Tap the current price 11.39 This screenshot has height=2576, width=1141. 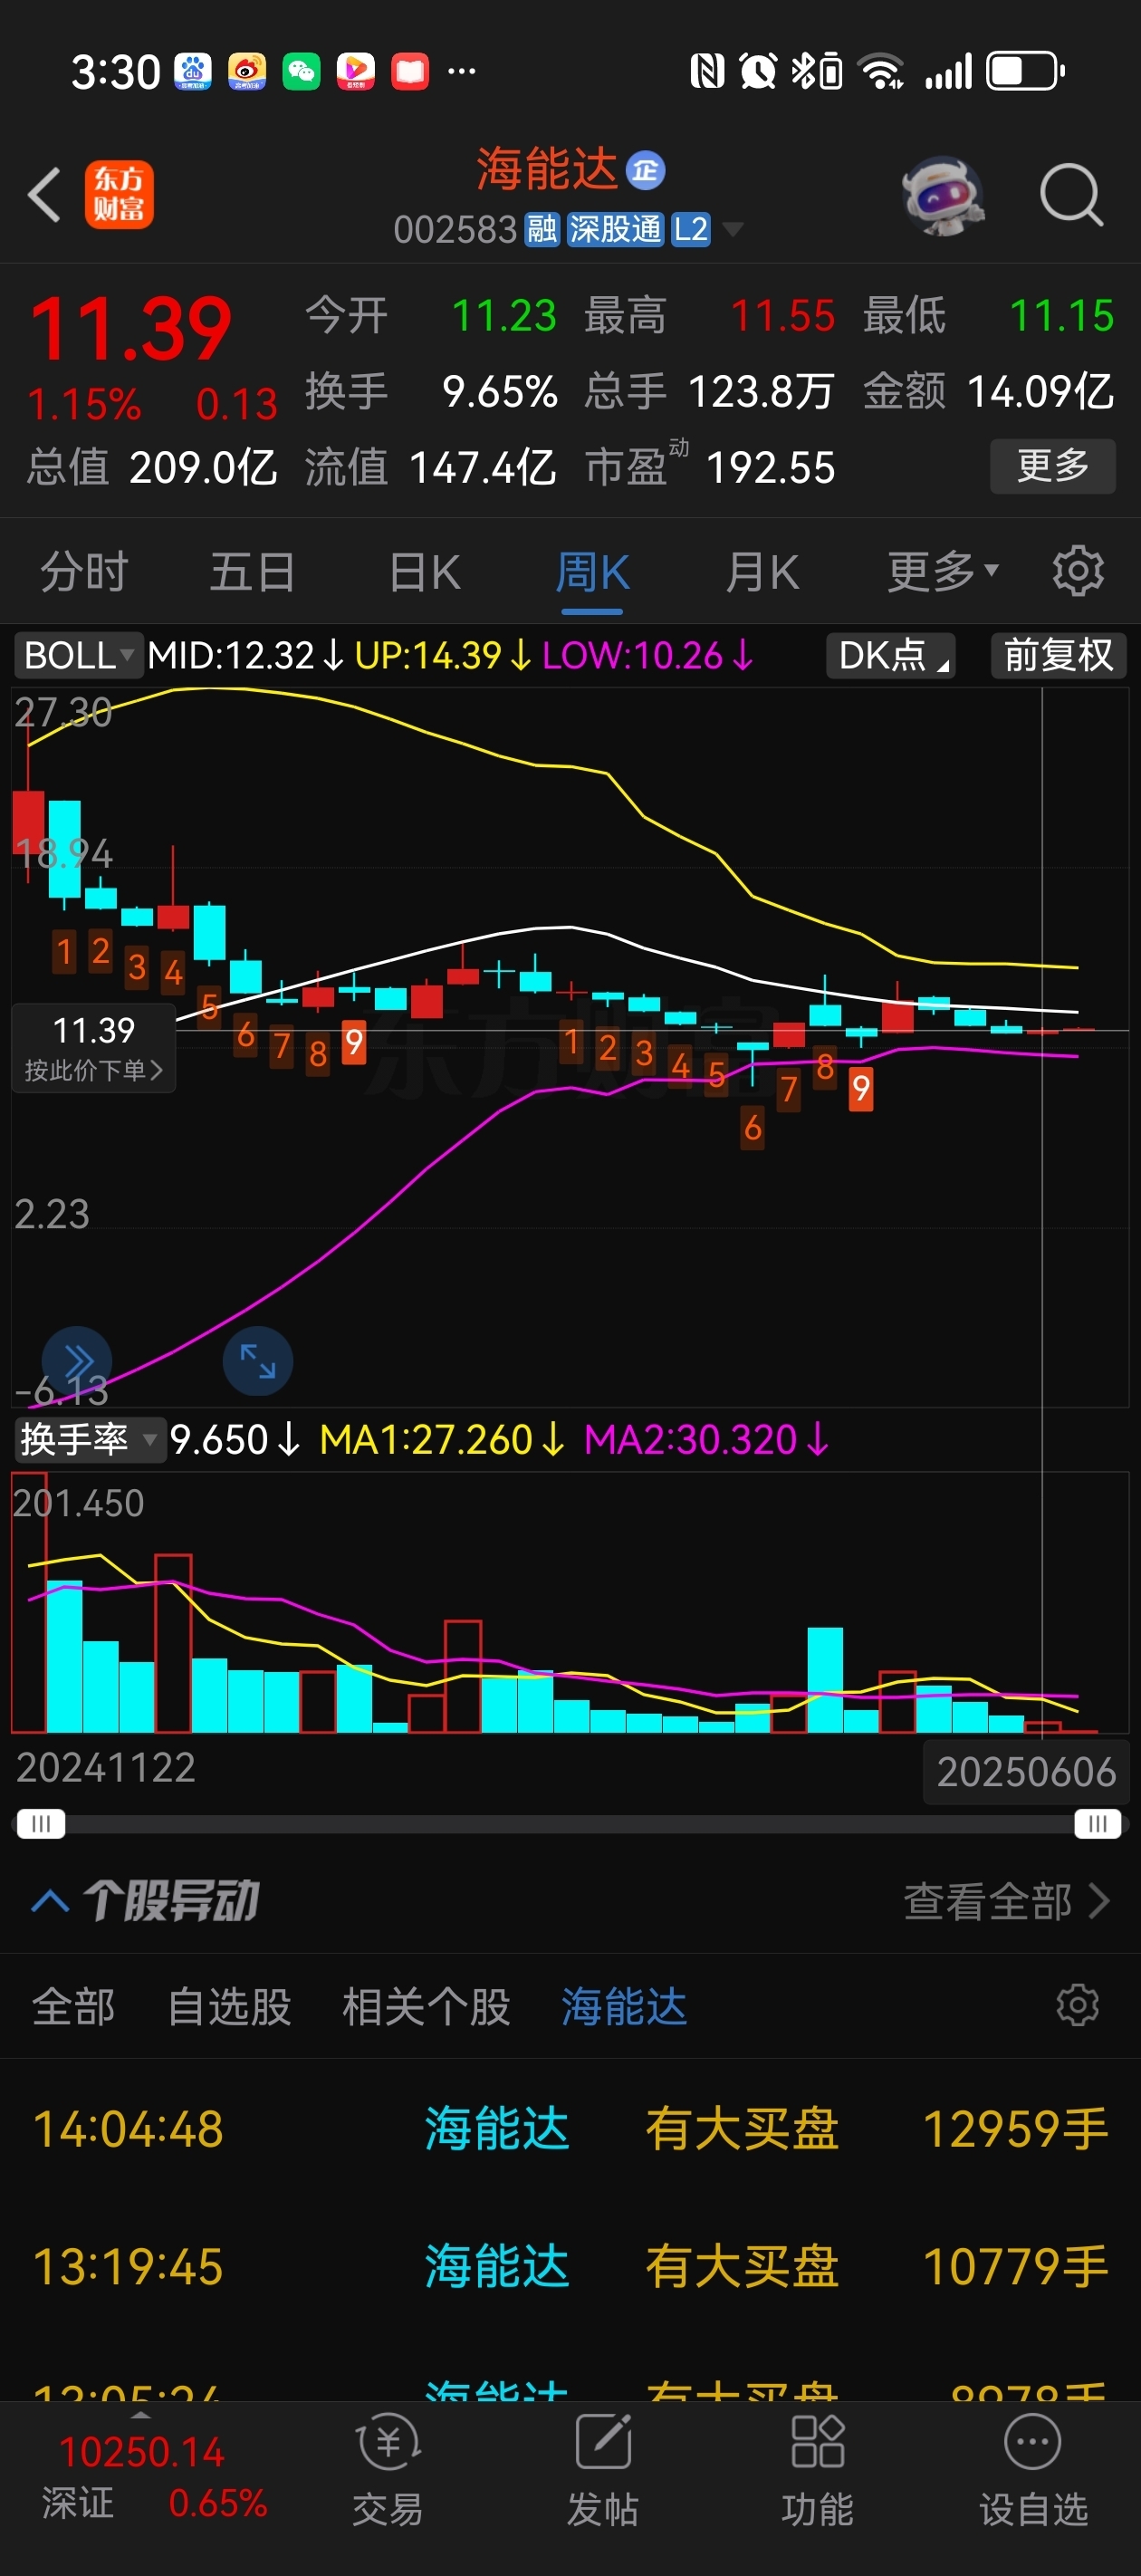[130, 328]
